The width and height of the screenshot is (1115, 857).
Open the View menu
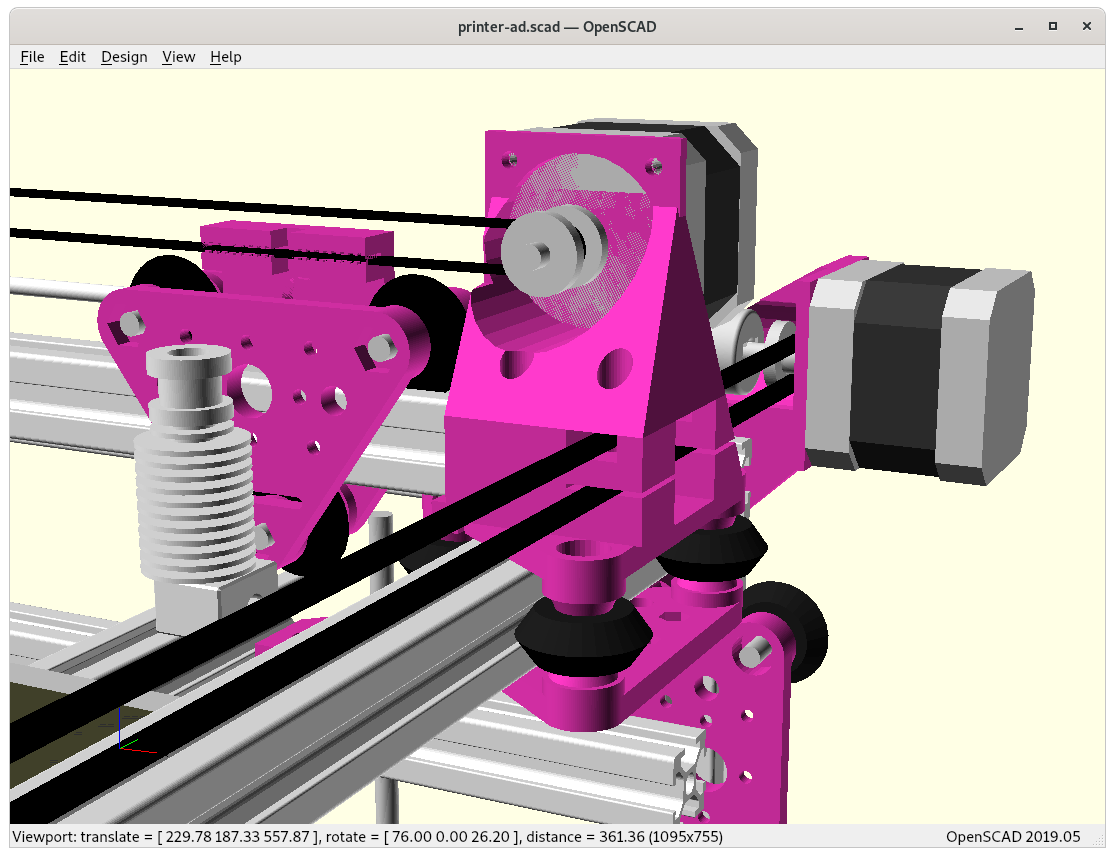coord(178,57)
